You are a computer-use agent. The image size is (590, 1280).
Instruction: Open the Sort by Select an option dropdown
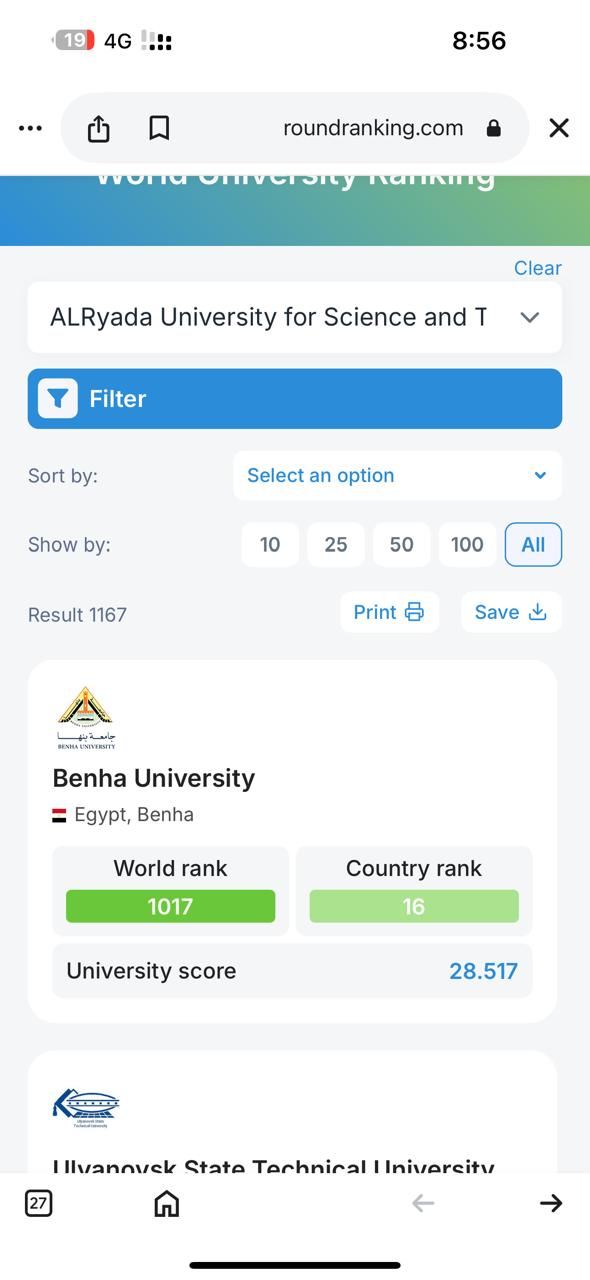(x=397, y=475)
